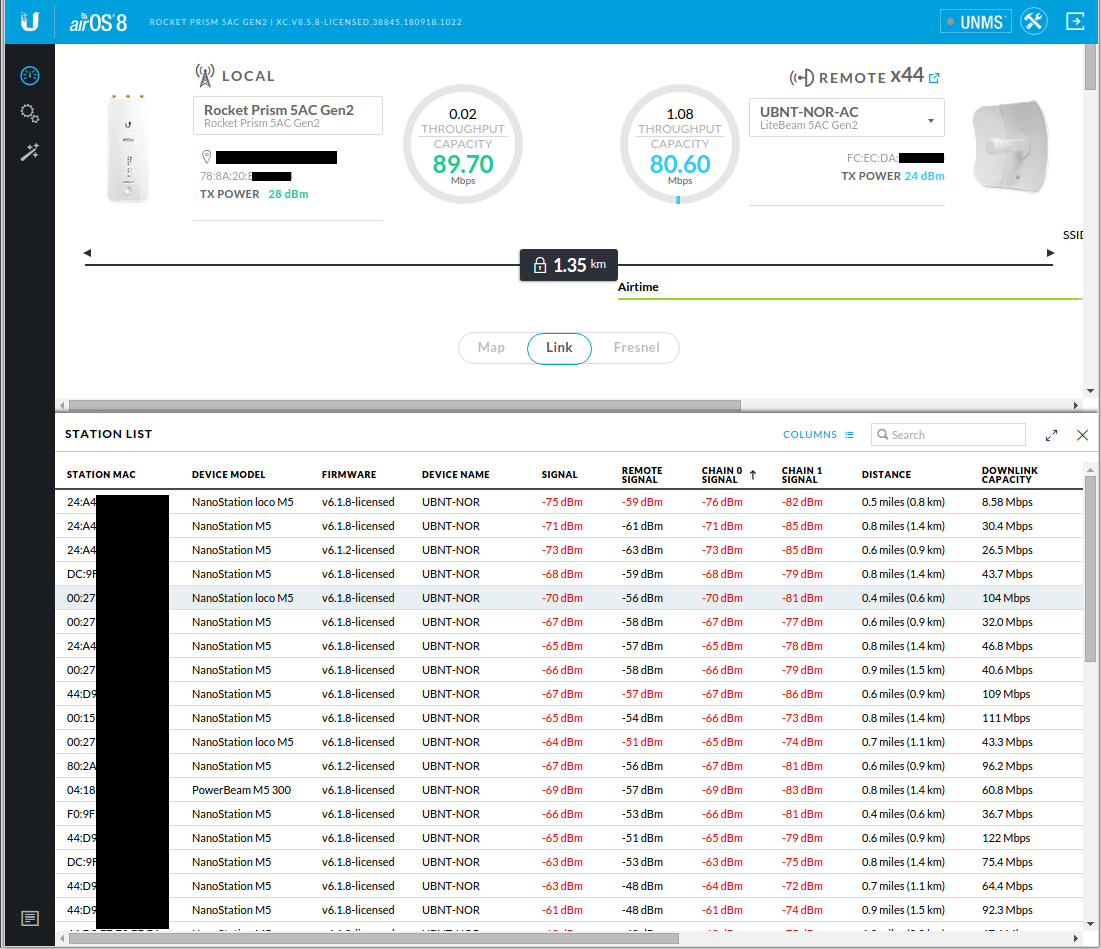Open the magic wand tools icon
The height and width of the screenshot is (949, 1101).
pos(30,152)
